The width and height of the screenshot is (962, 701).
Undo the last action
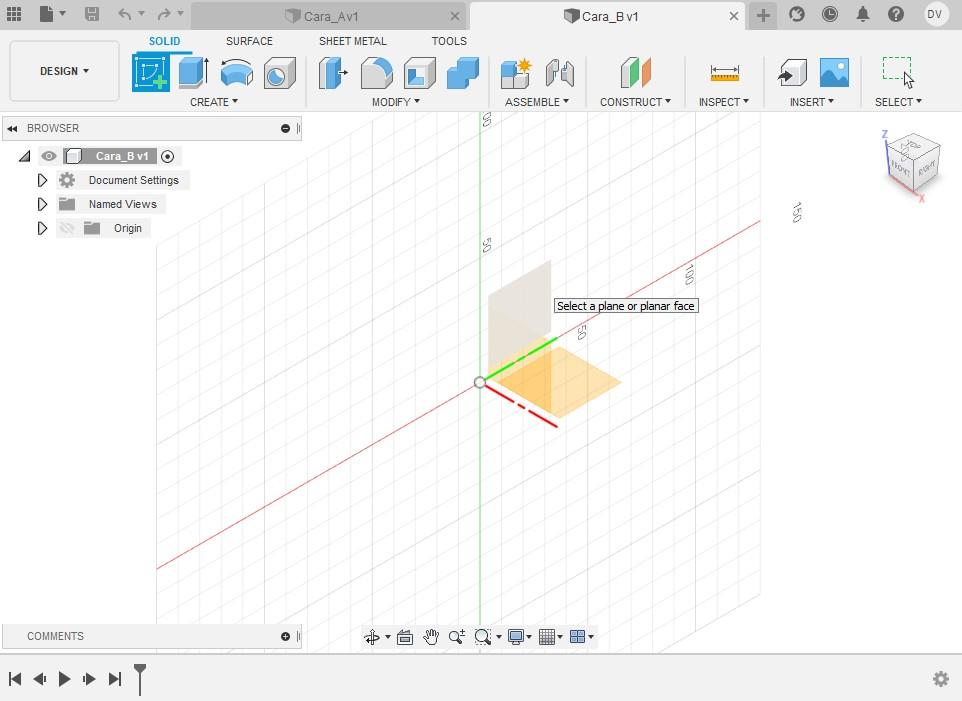[x=125, y=14]
